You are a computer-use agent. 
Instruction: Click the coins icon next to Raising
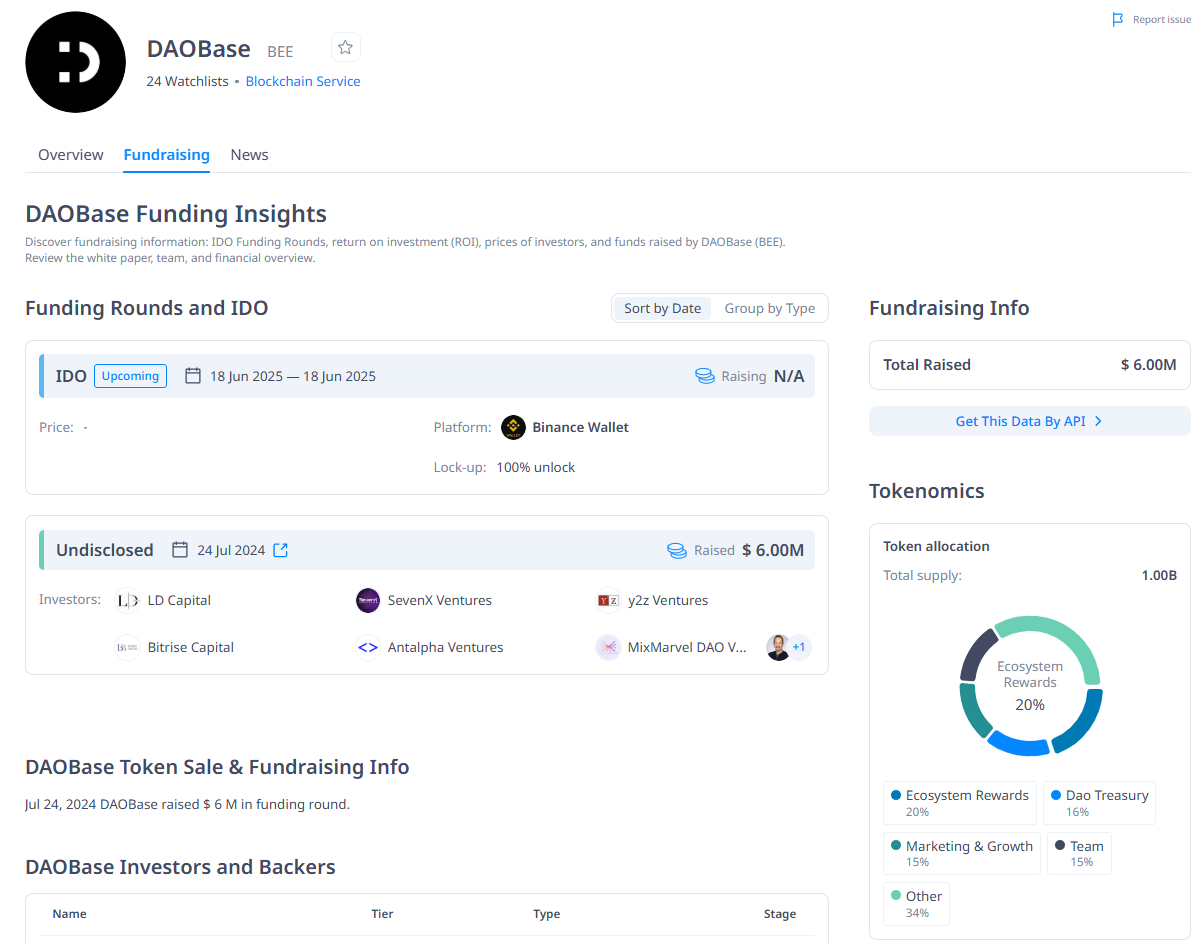click(705, 376)
